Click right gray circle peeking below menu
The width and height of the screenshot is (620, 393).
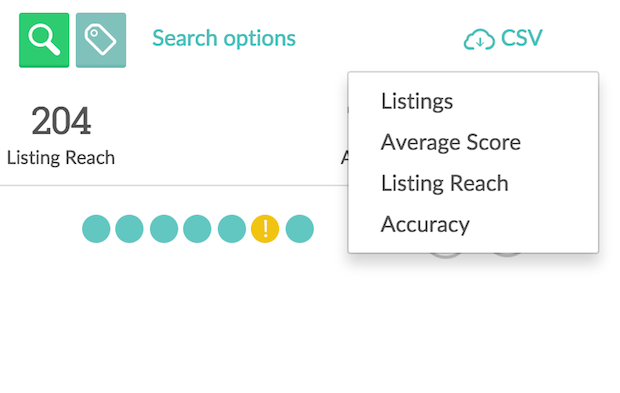point(507,255)
